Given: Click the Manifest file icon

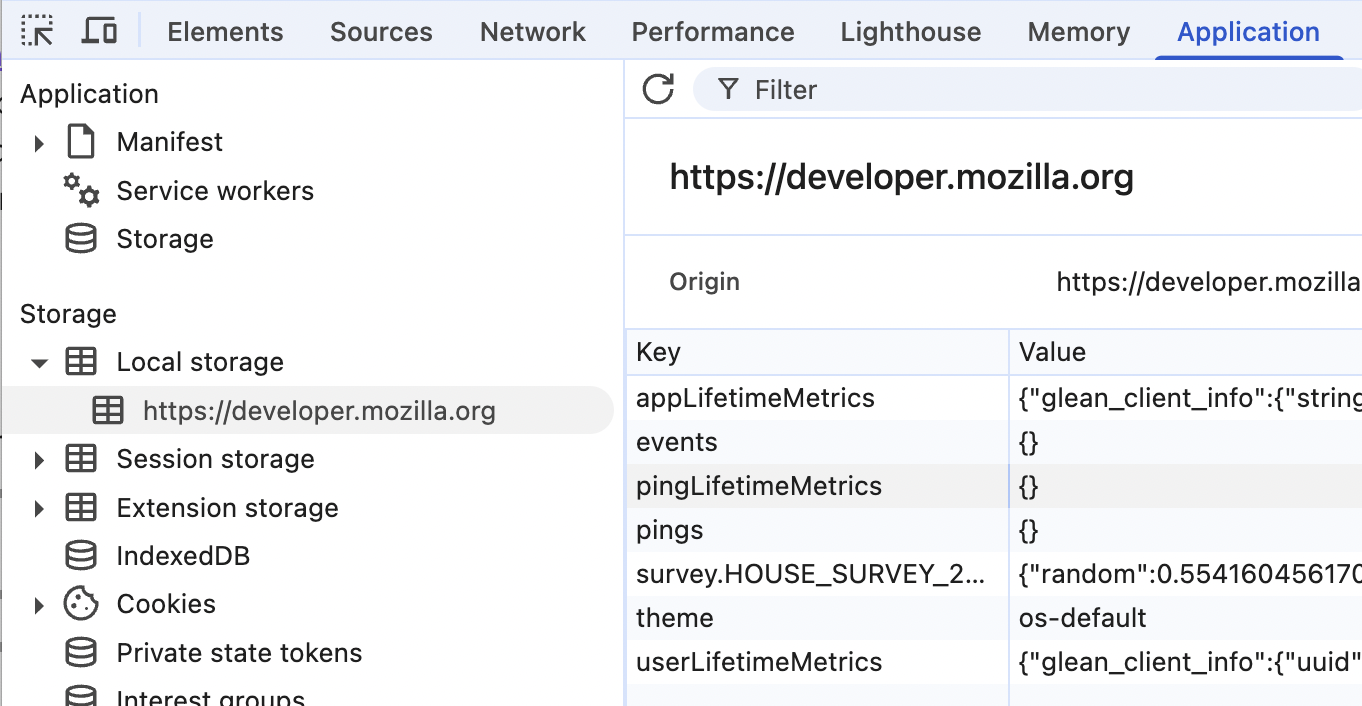Looking at the screenshot, I should [x=81, y=142].
